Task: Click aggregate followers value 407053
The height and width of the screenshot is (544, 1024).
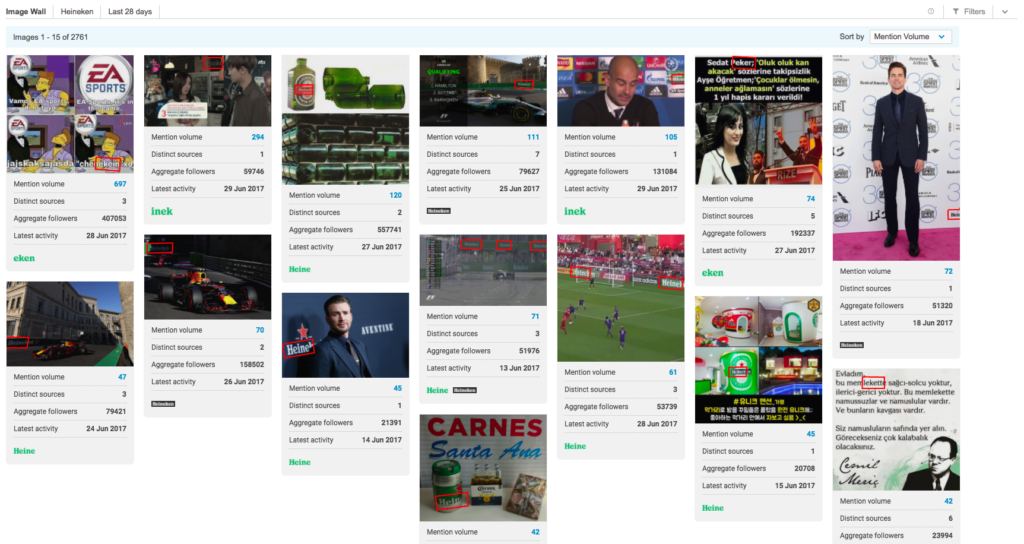Action: [x=114, y=219]
